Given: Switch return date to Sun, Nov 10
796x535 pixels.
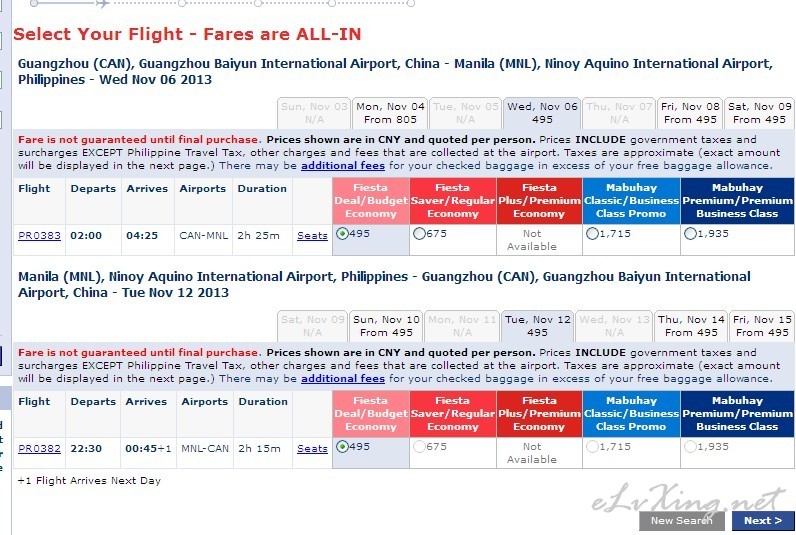Looking at the screenshot, I should (x=386, y=326).
